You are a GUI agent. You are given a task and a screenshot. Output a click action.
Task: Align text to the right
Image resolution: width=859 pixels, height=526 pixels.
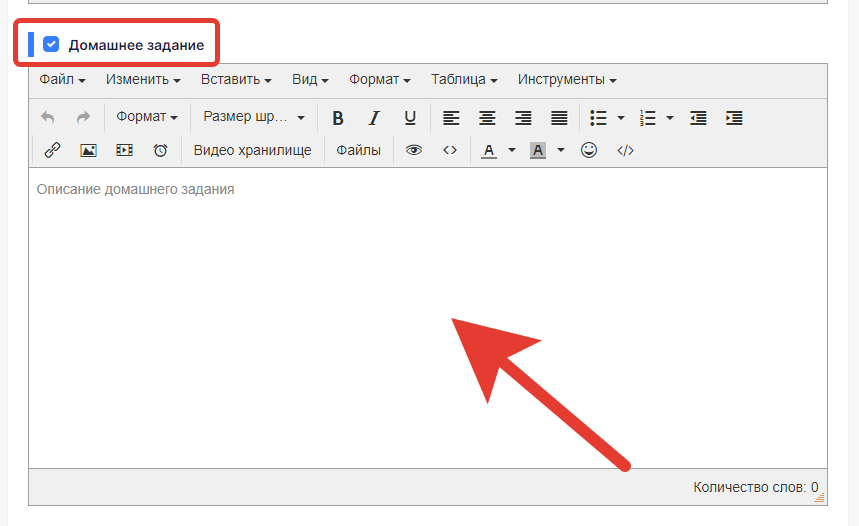(x=523, y=118)
